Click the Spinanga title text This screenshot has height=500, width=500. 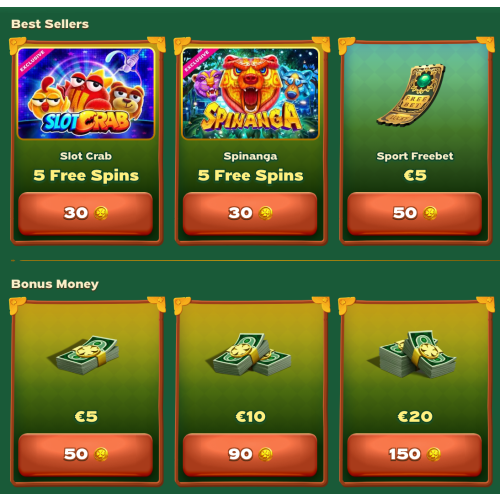coord(250,156)
